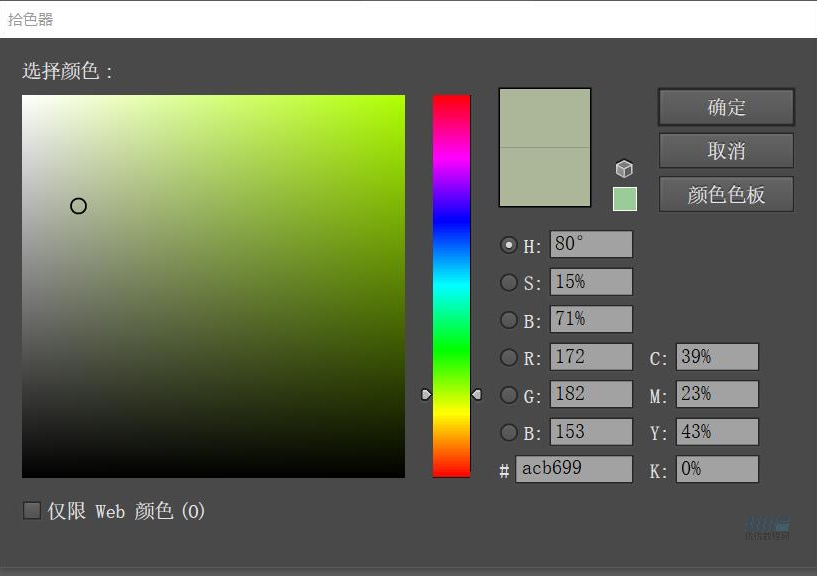Click the 取消 button
This screenshot has height=576, width=817.
tap(726, 151)
